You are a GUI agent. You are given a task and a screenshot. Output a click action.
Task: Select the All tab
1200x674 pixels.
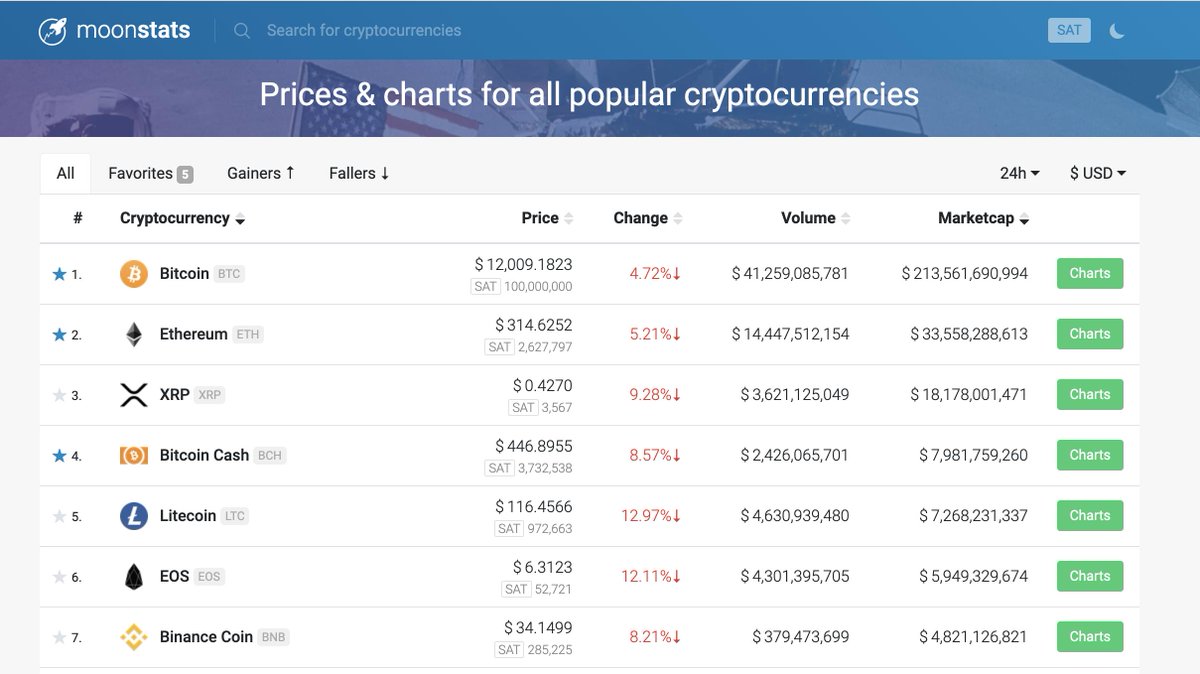[65, 173]
